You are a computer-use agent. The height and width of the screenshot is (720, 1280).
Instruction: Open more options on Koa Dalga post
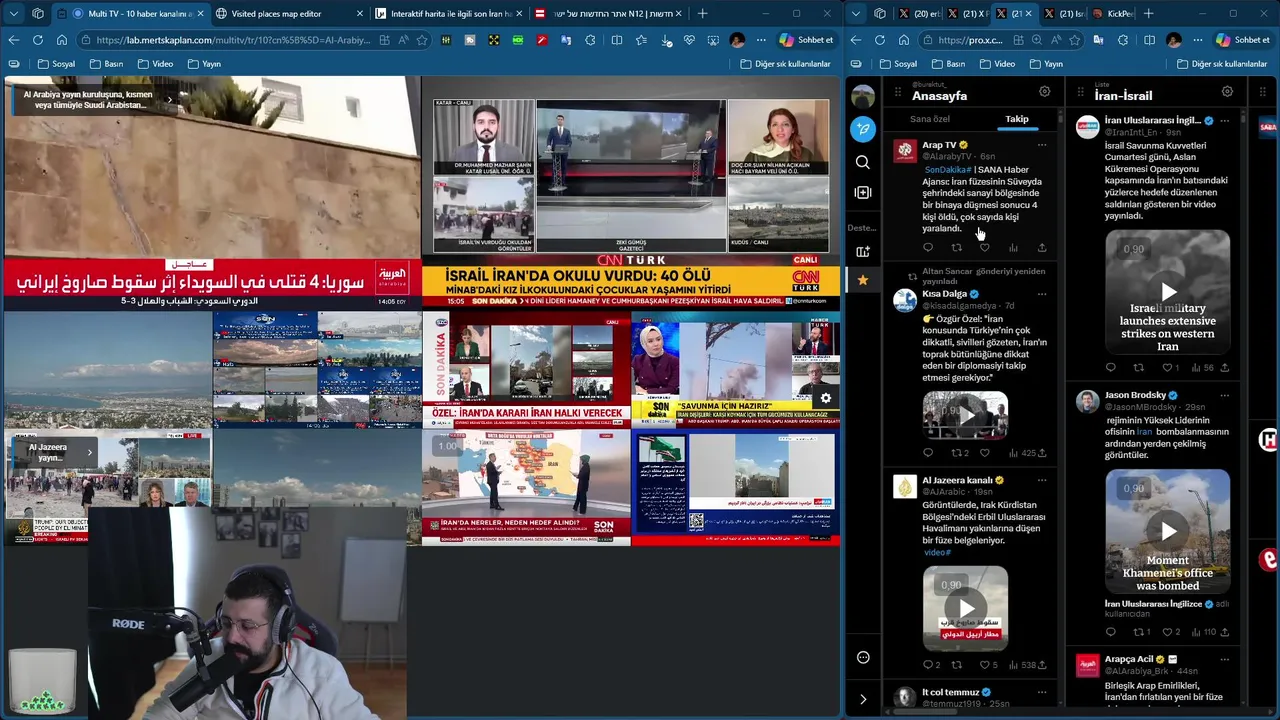(x=1041, y=294)
